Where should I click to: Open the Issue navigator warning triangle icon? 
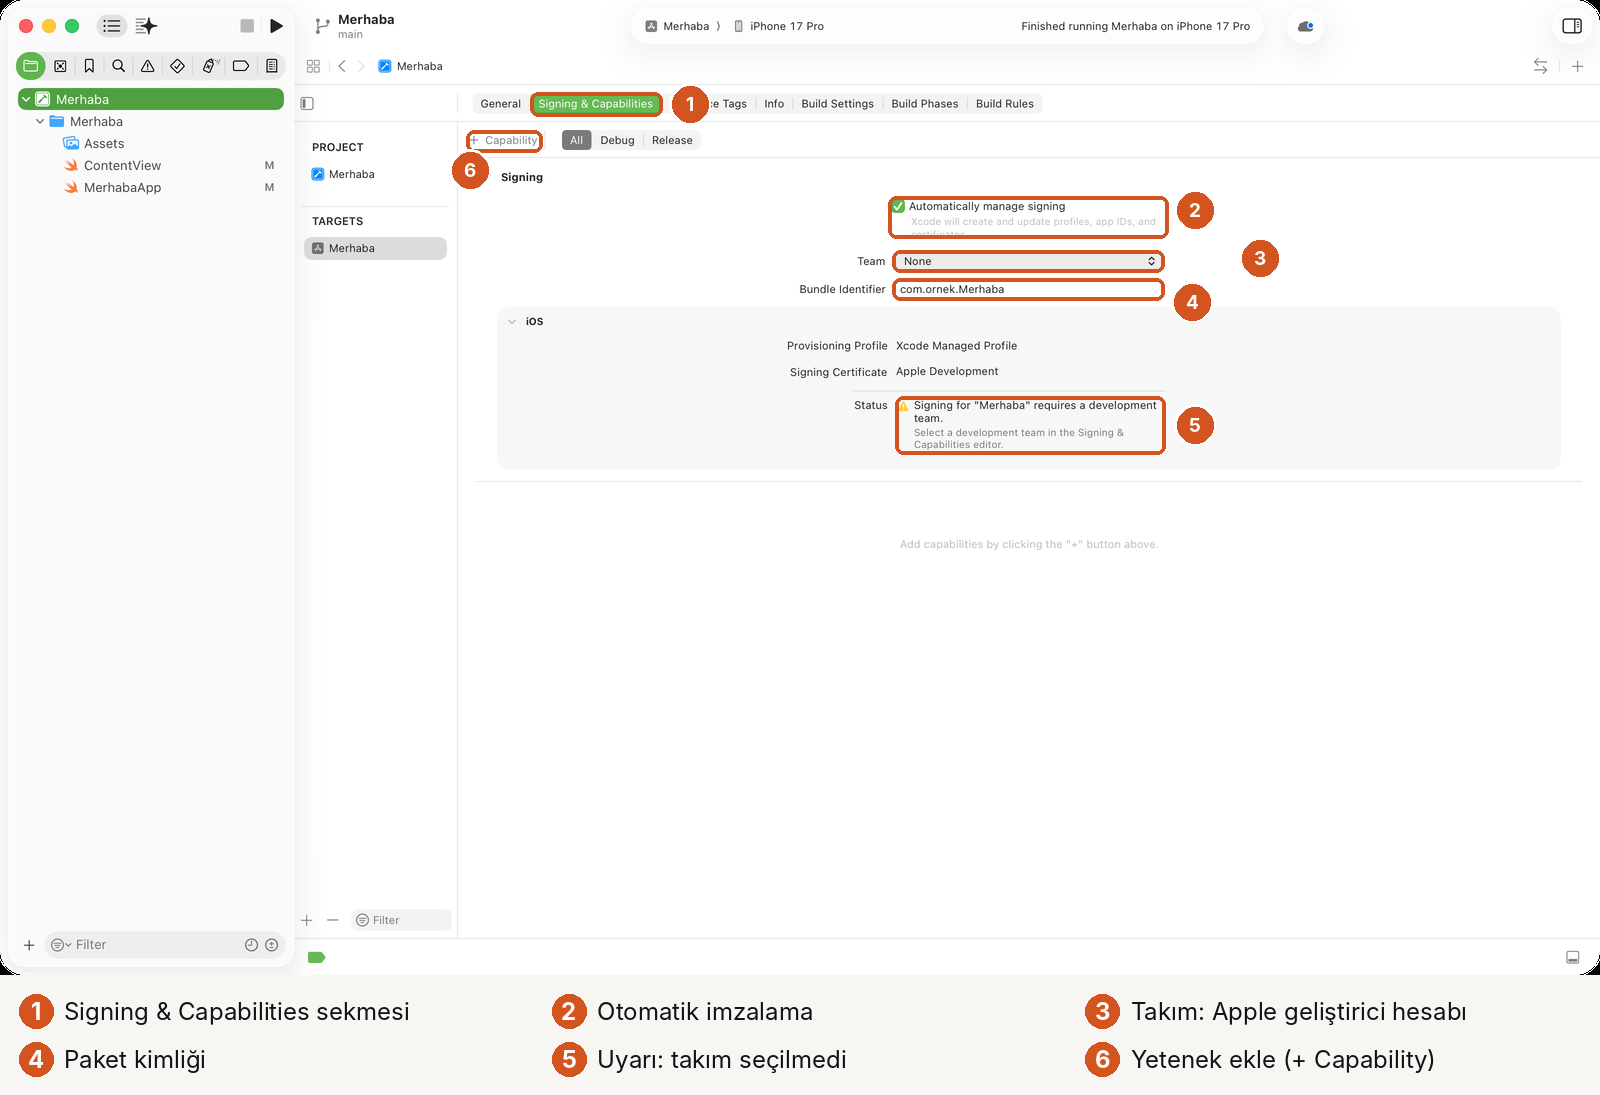tap(147, 66)
